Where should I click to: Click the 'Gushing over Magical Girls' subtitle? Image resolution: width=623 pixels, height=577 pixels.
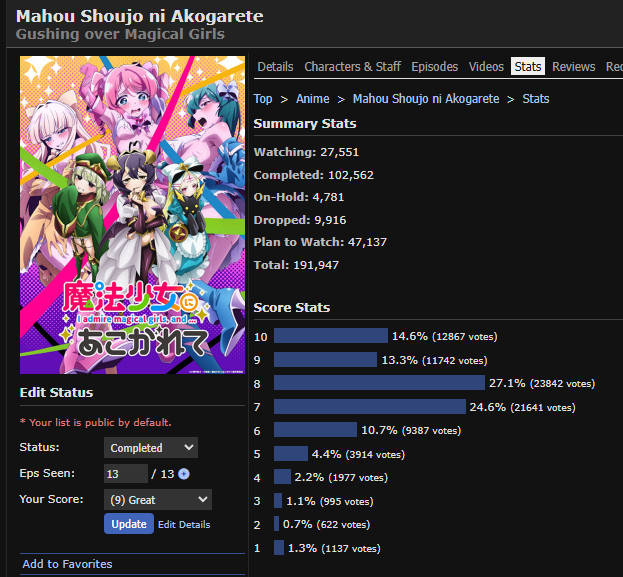pyautogui.click(x=120, y=34)
